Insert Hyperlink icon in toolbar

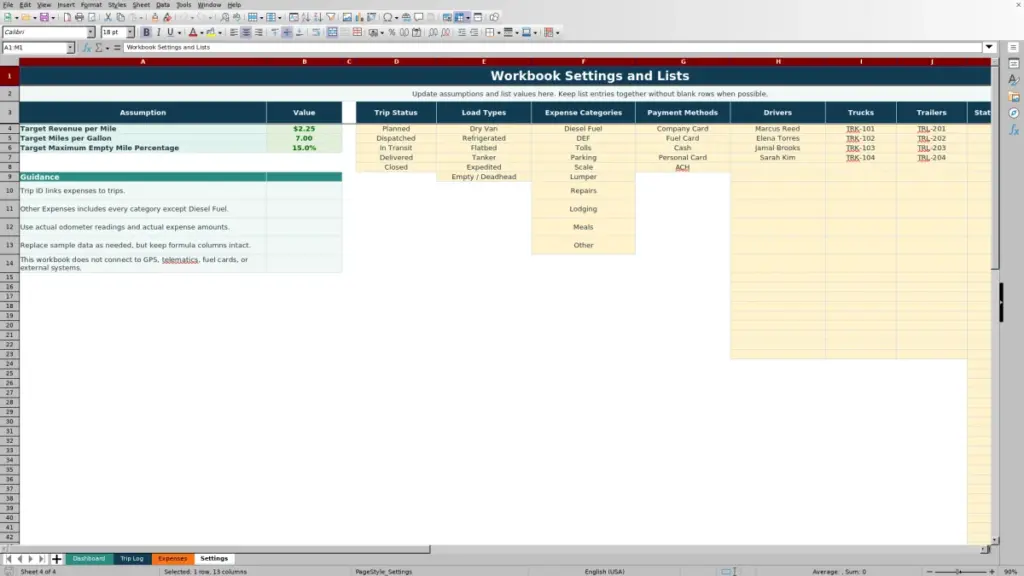(406, 17)
